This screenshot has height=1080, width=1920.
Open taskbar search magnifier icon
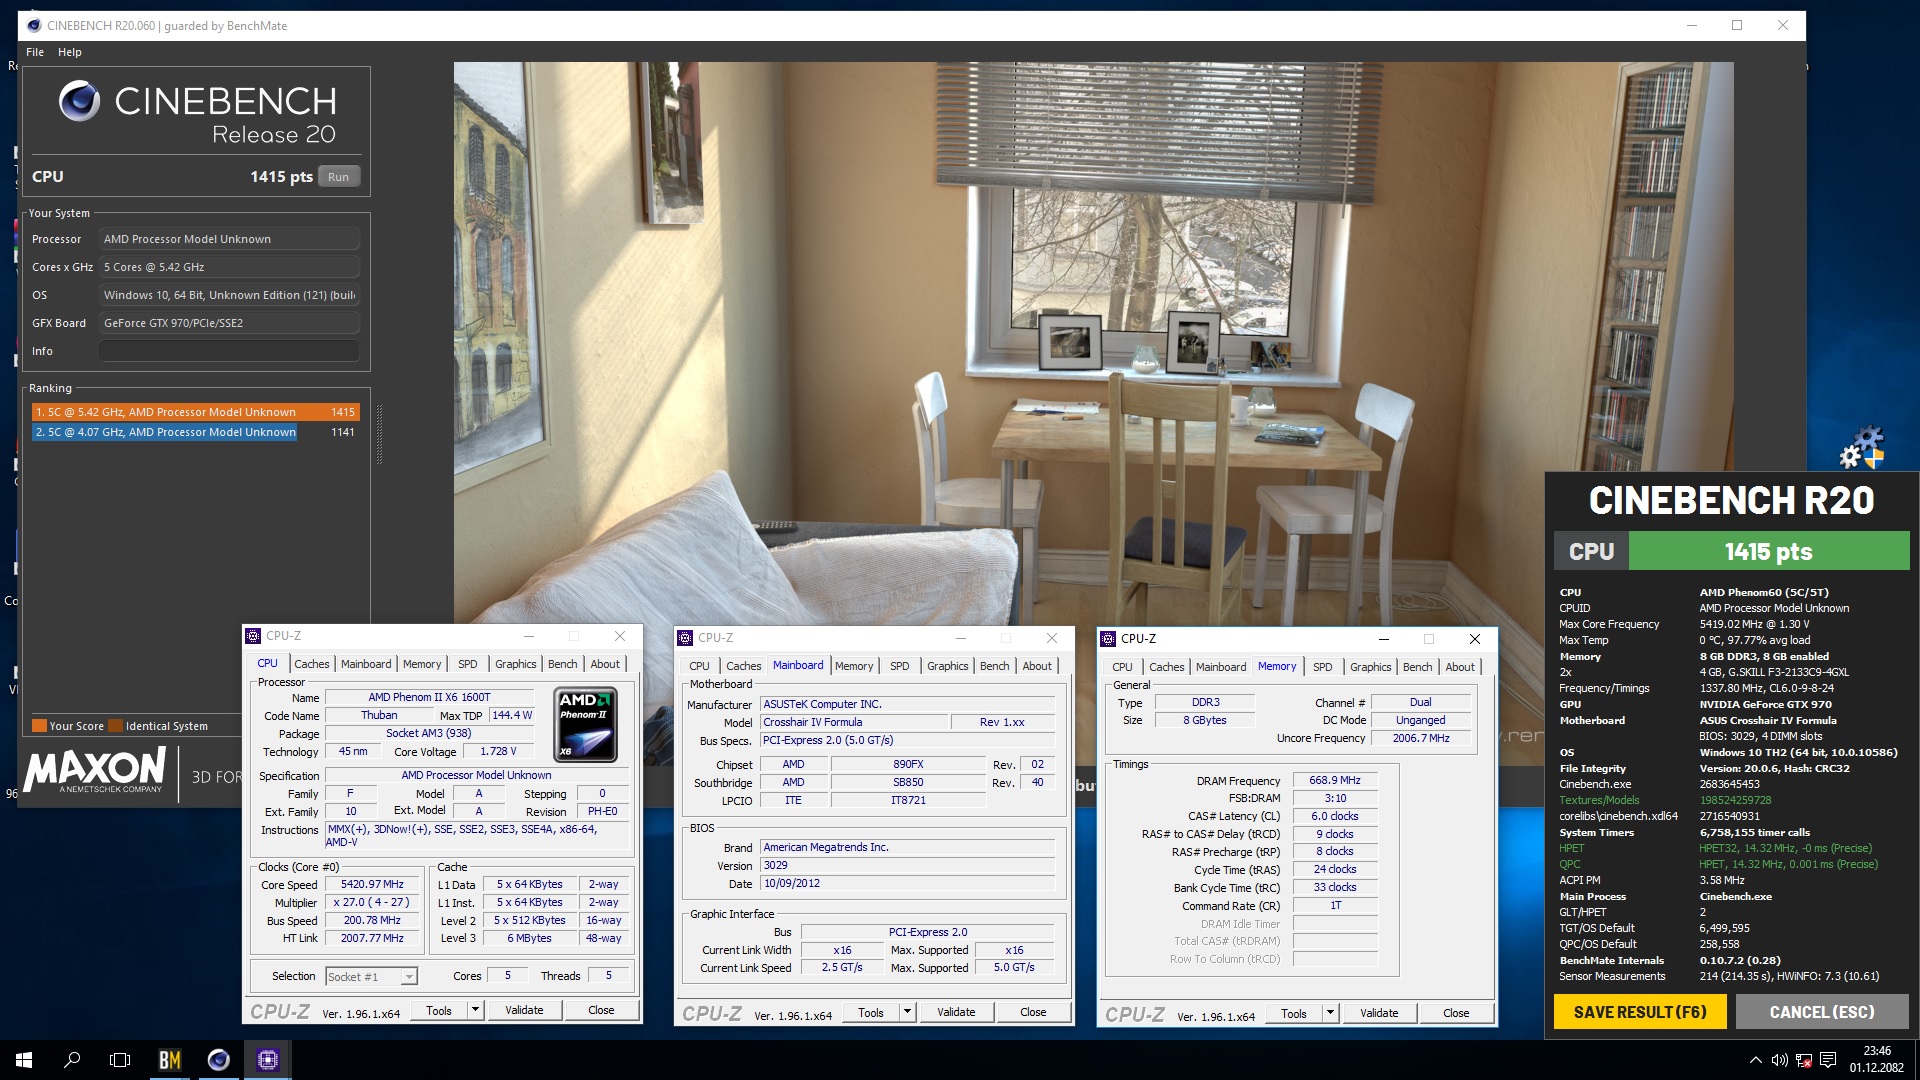pyautogui.click(x=72, y=1060)
